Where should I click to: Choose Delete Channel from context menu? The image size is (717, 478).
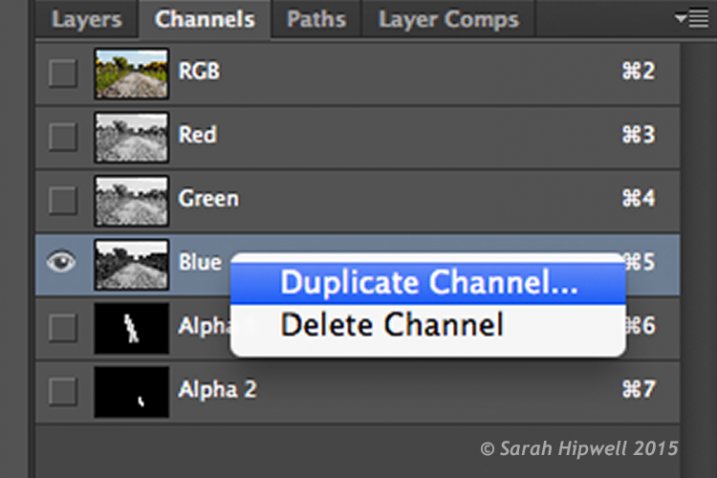pos(391,325)
